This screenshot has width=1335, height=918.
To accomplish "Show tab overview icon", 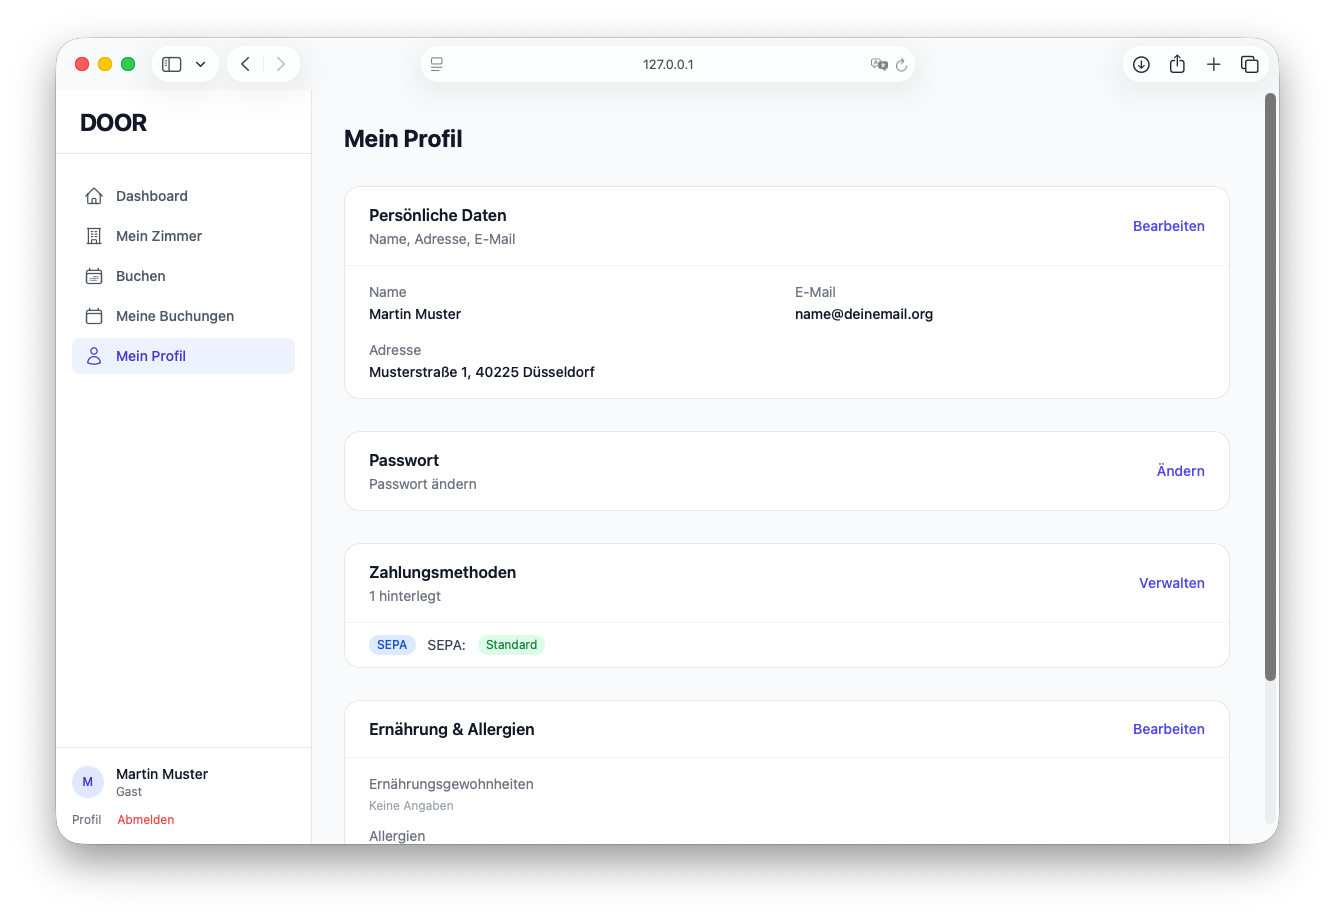I will (x=1249, y=64).
